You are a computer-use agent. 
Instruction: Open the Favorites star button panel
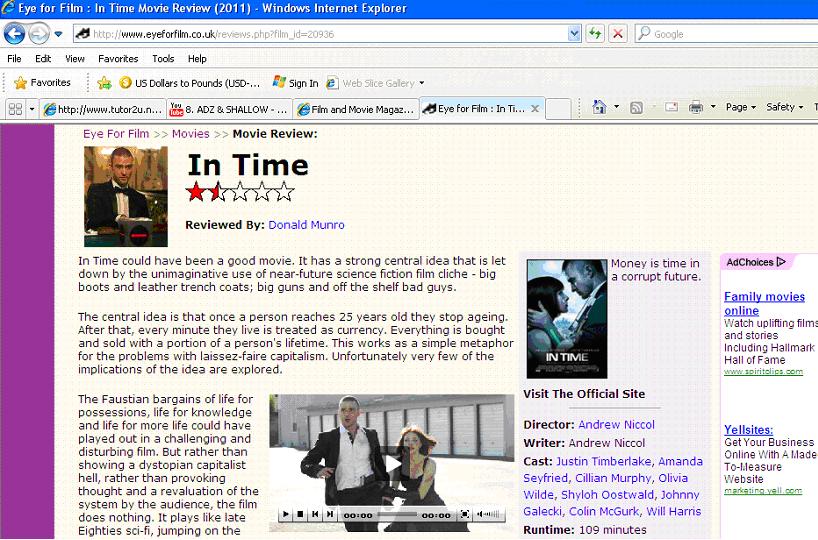pos(42,82)
